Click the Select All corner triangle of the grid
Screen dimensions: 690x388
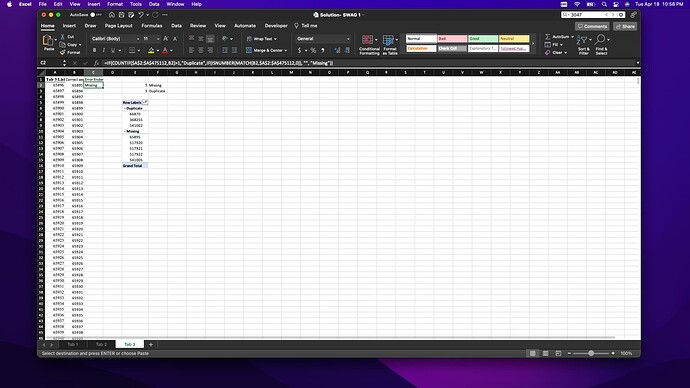pyautogui.click(x=42, y=73)
